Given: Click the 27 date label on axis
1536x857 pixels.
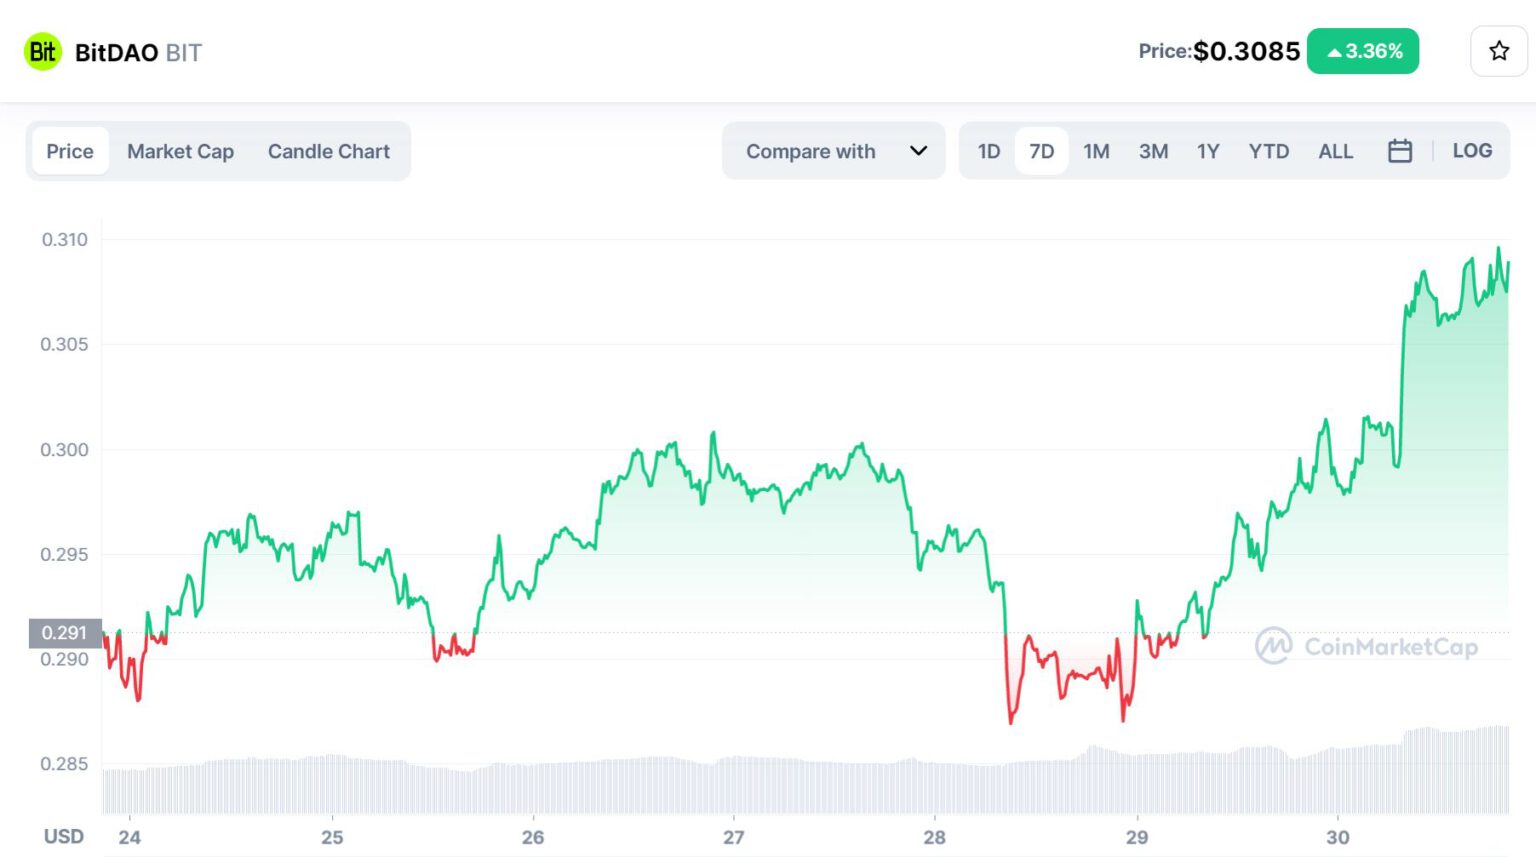Looking at the screenshot, I should [734, 837].
